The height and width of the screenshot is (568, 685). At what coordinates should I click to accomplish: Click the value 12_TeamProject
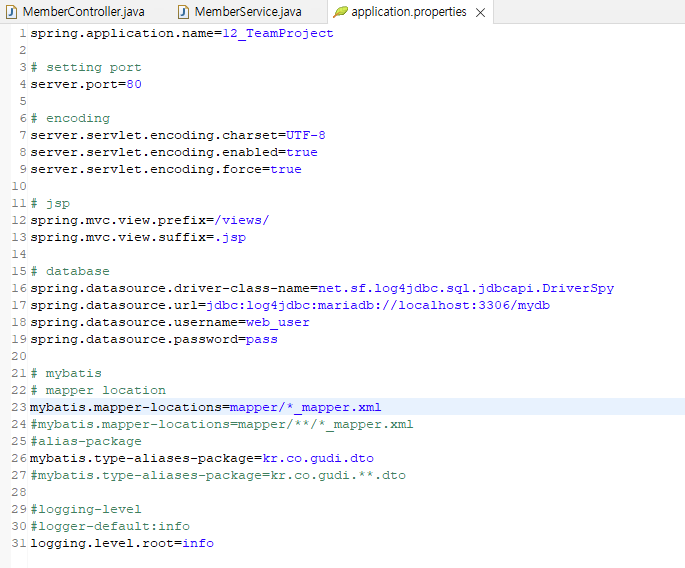(278, 33)
